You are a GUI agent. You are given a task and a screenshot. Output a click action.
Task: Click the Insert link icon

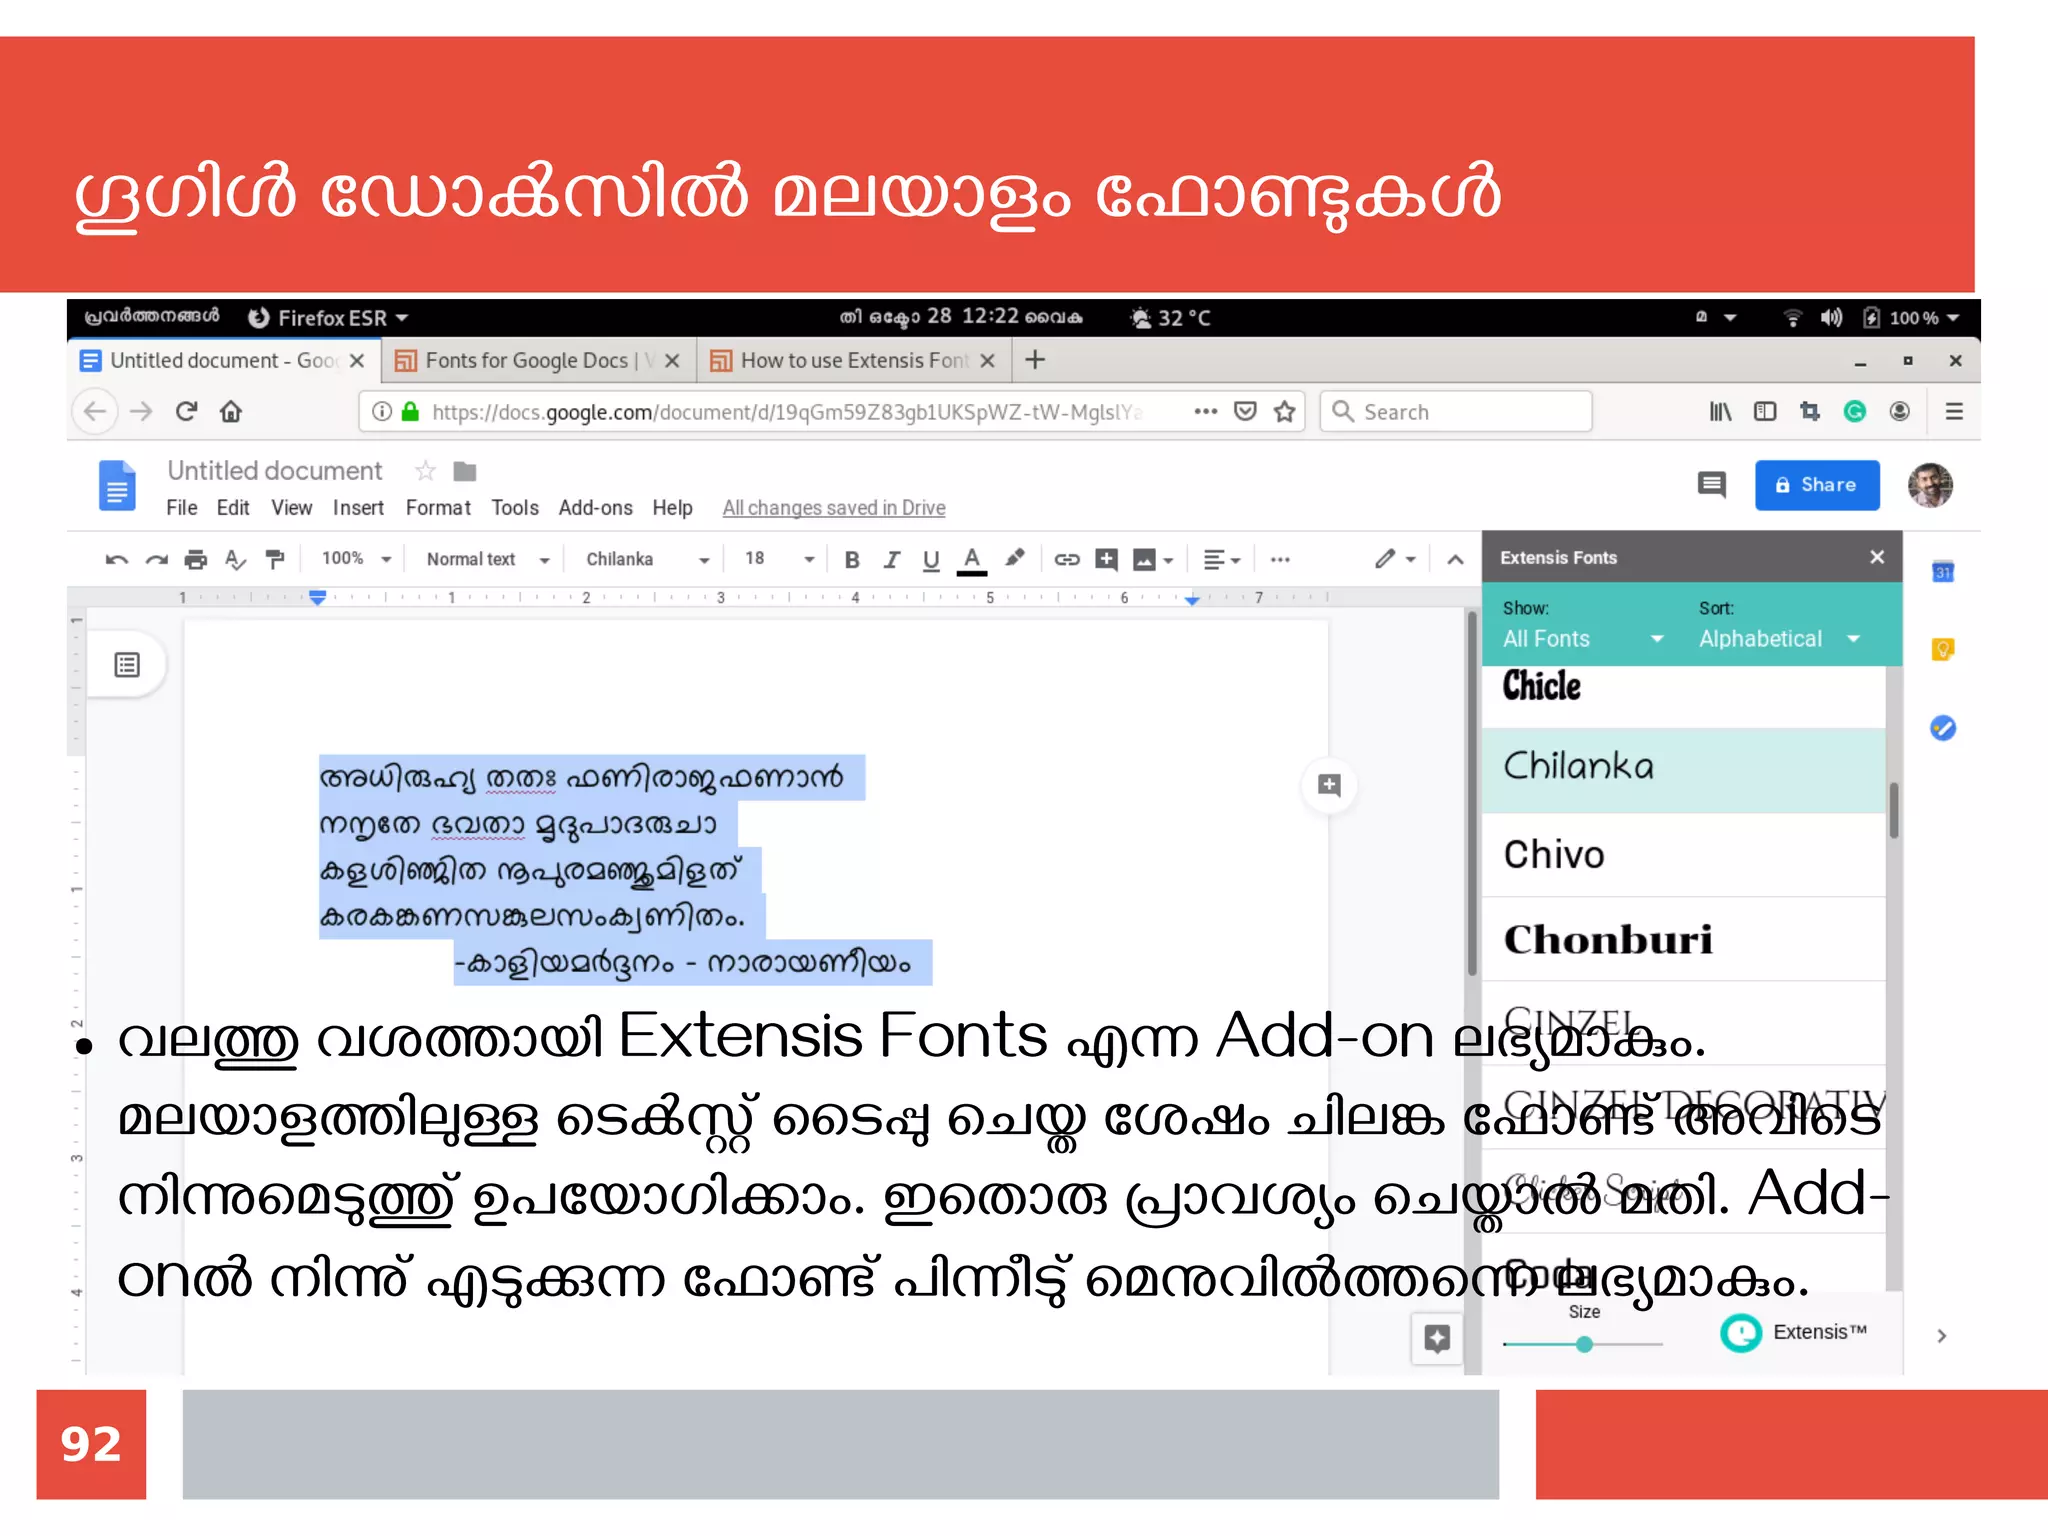pyautogui.click(x=1066, y=560)
